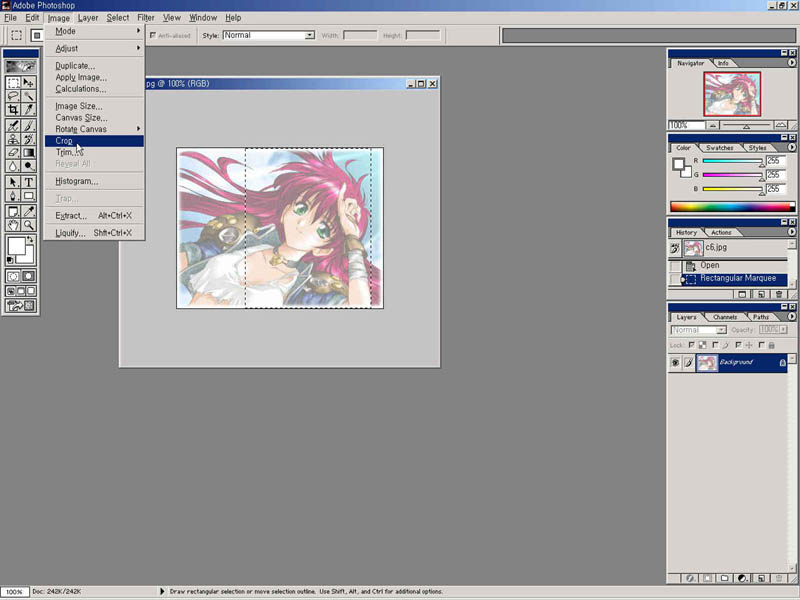Switch to the Actions tab
The height and width of the screenshot is (600, 800).
click(x=721, y=232)
